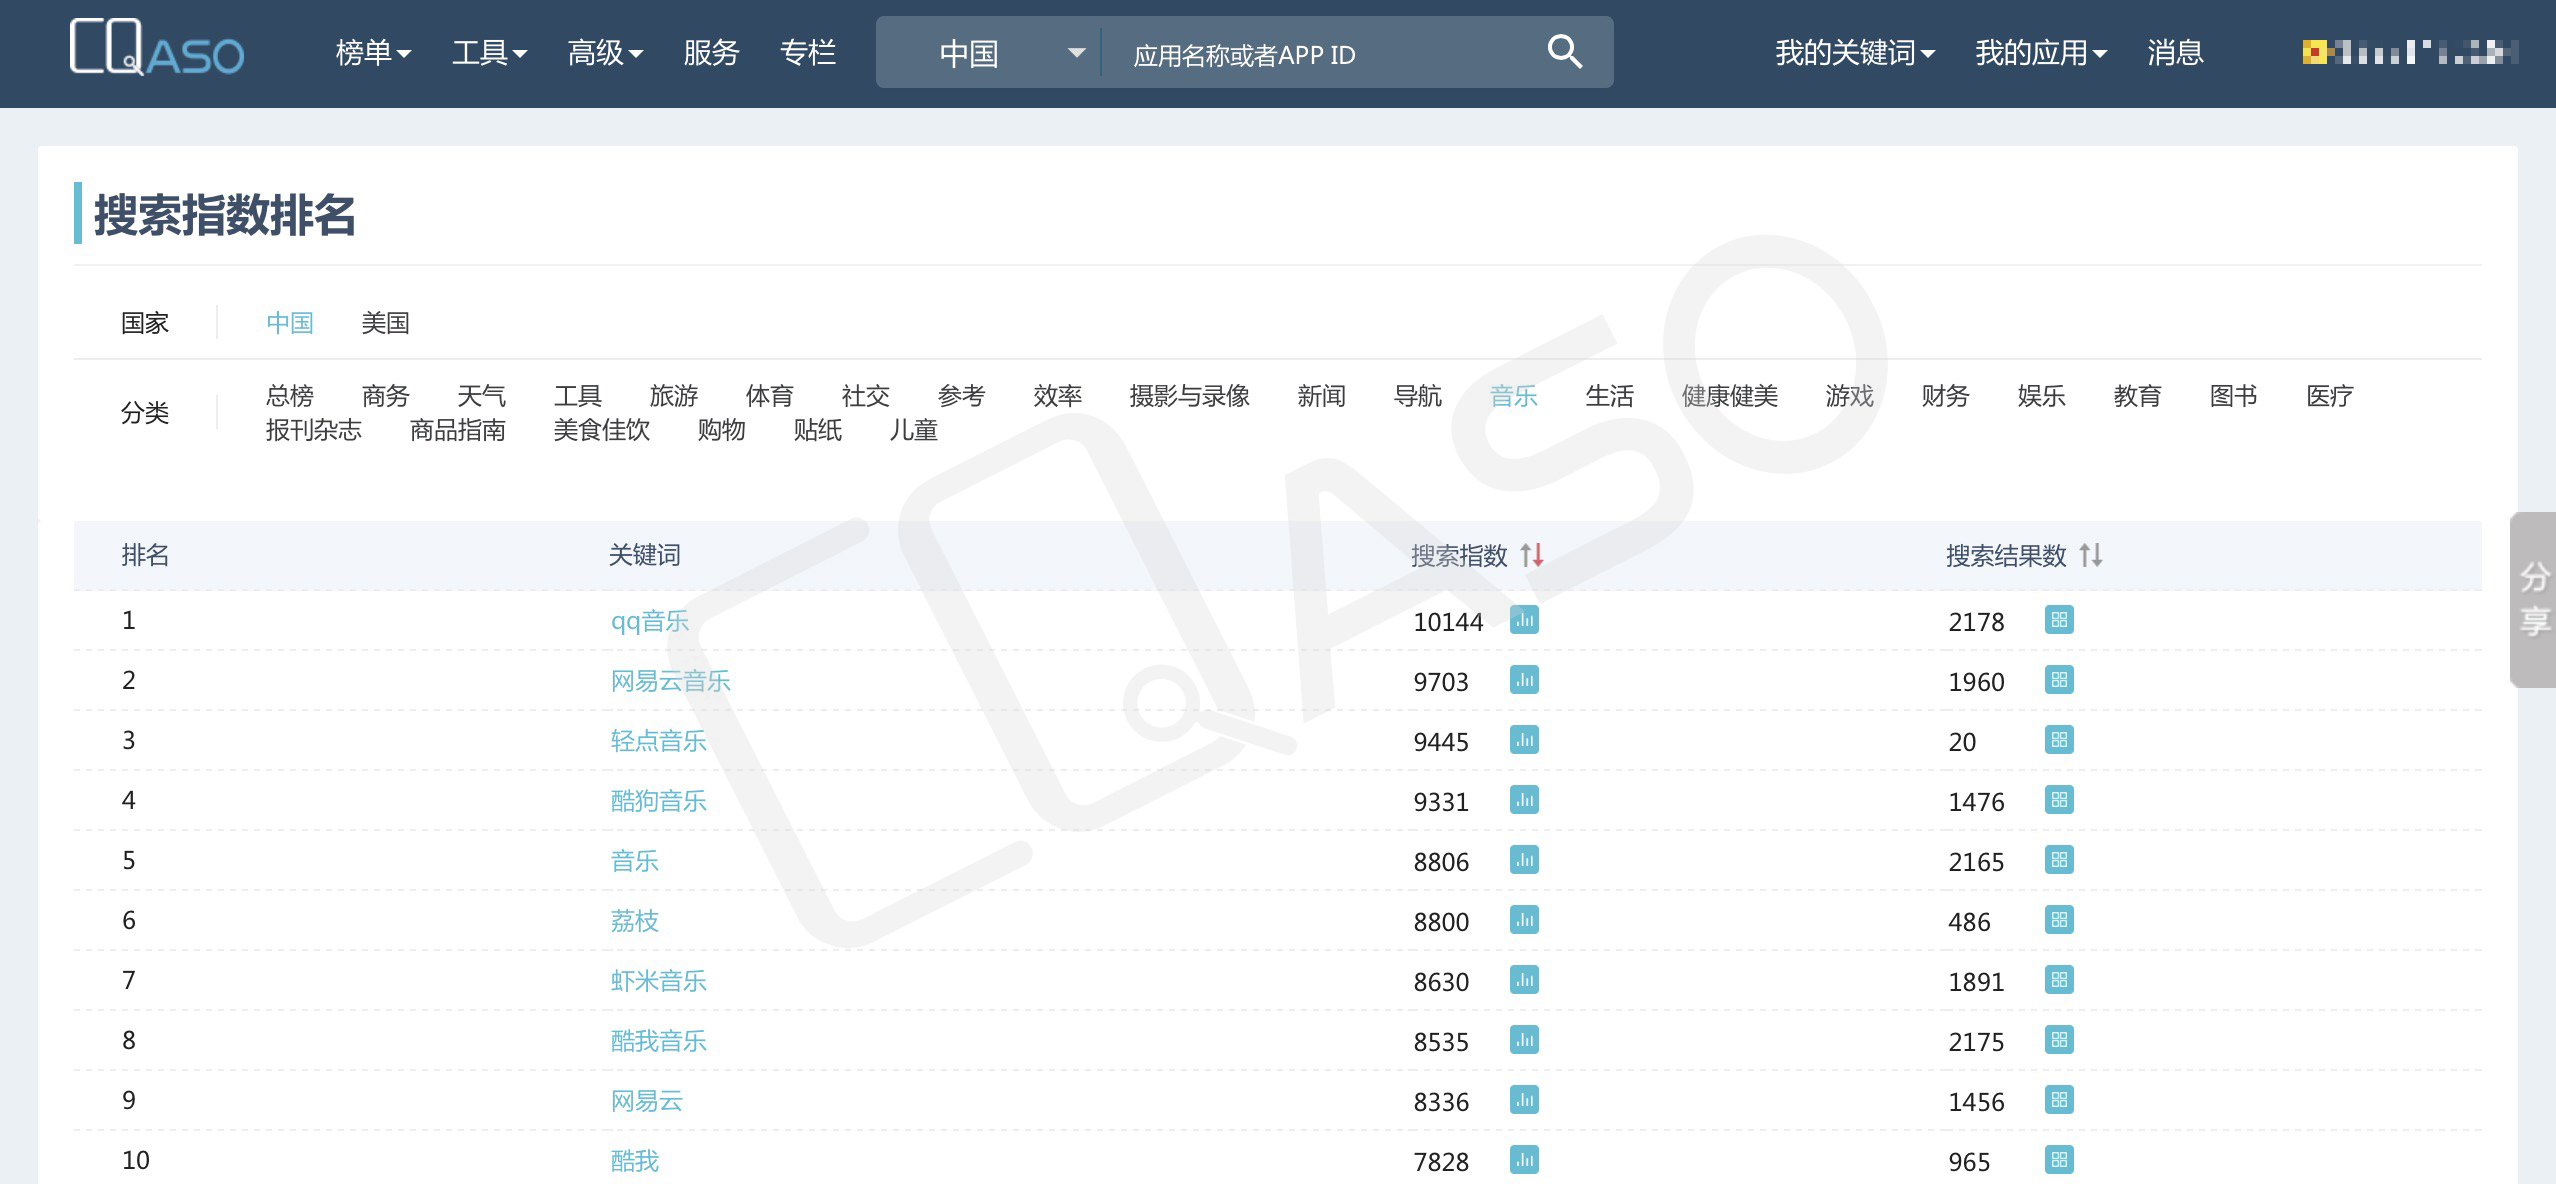
Task: Open search index chart for qq音乐
Action: pos(1524,620)
